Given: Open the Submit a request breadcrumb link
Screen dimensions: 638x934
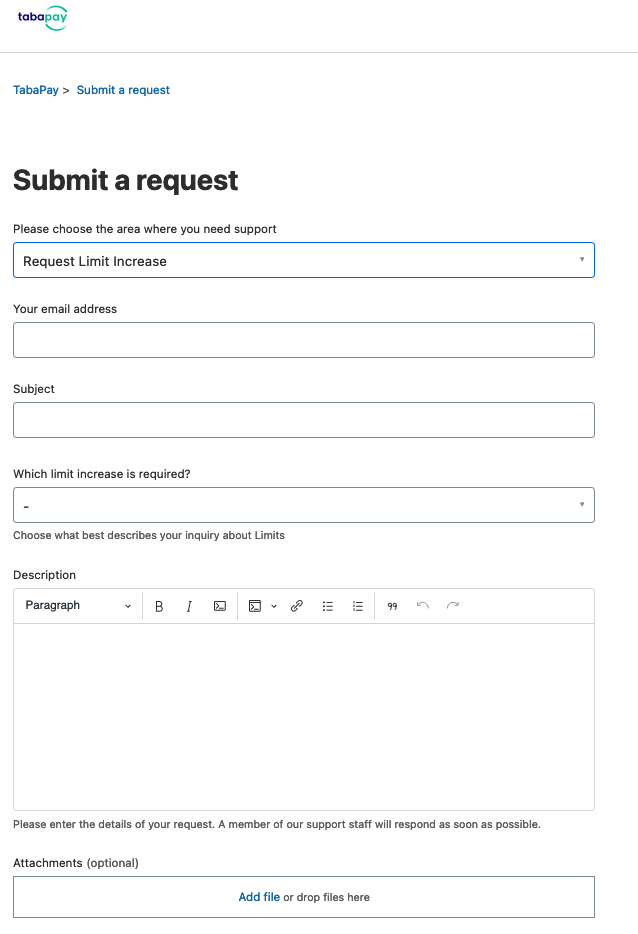Looking at the screenshot, I should pyautogui.click(x=123, y=90).
